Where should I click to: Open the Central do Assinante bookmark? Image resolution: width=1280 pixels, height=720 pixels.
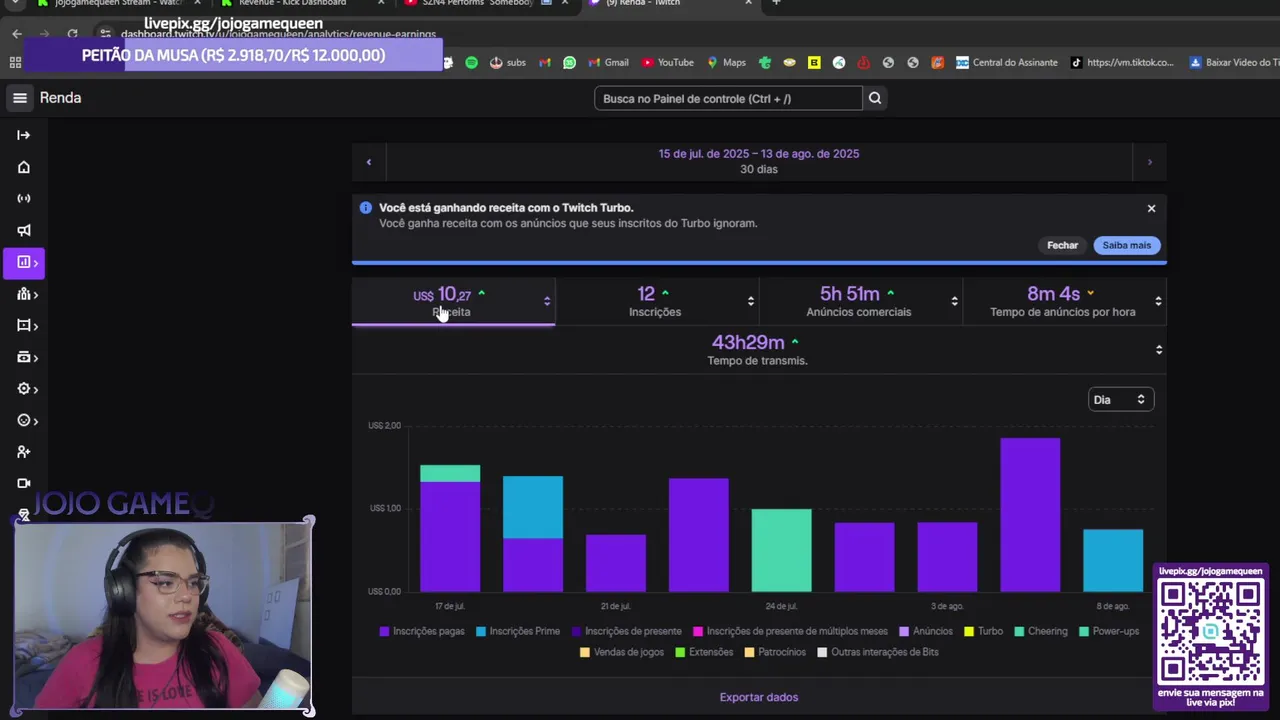(x=1007, y=62)
